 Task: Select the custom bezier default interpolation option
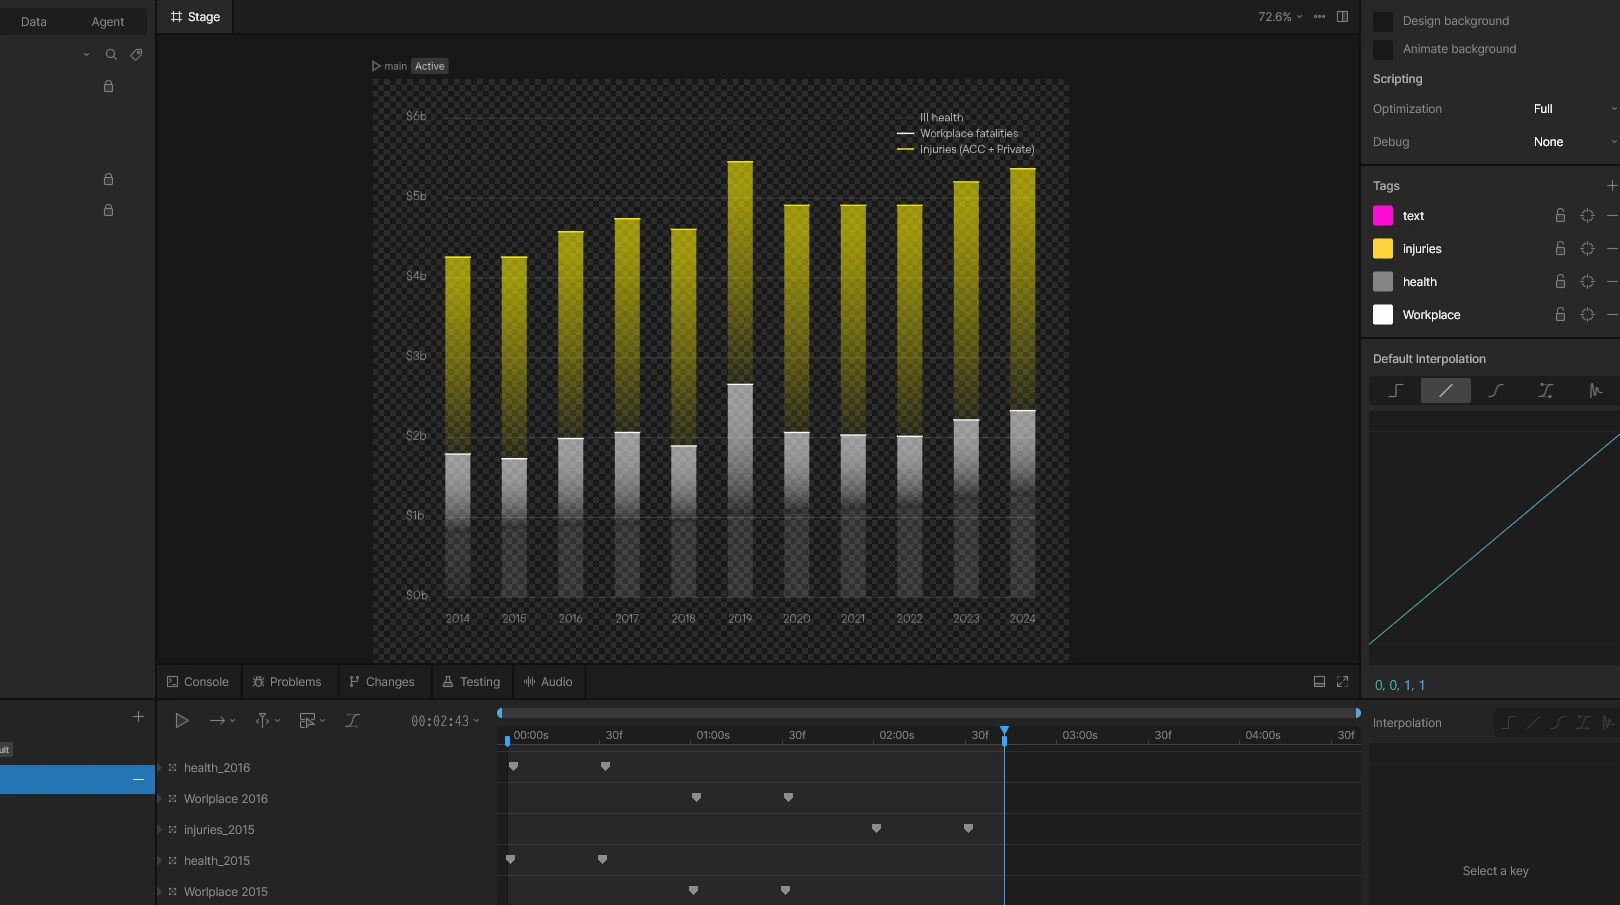coord(1546,391)
